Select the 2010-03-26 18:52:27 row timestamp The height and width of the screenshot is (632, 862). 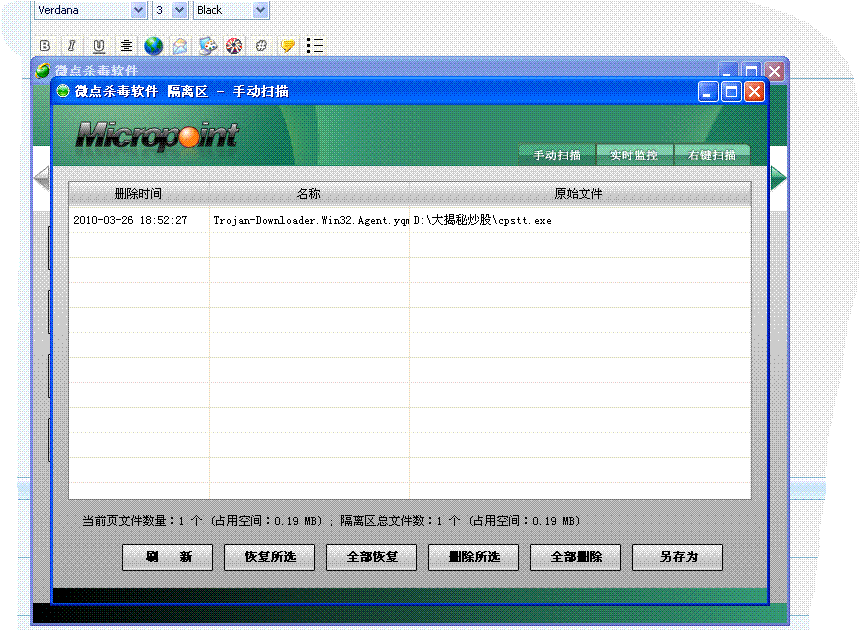pos(130,220)
